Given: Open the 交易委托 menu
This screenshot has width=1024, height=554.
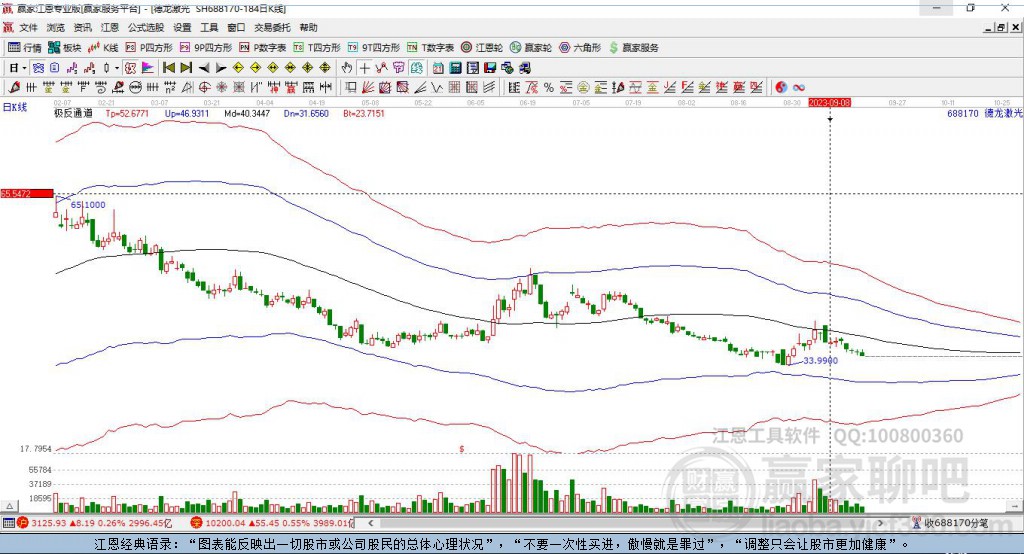Looking at the screenshot, I should click(272, 27).
